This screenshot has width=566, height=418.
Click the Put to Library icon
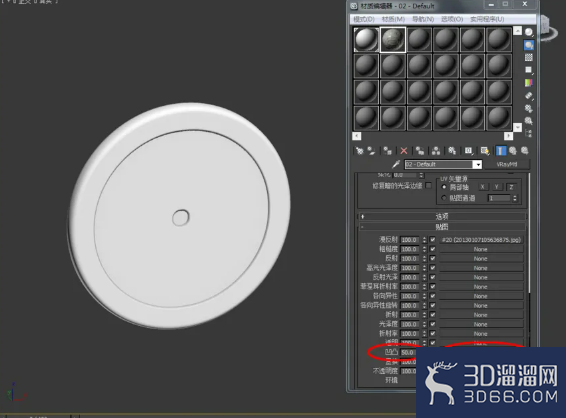click(452, 151)
